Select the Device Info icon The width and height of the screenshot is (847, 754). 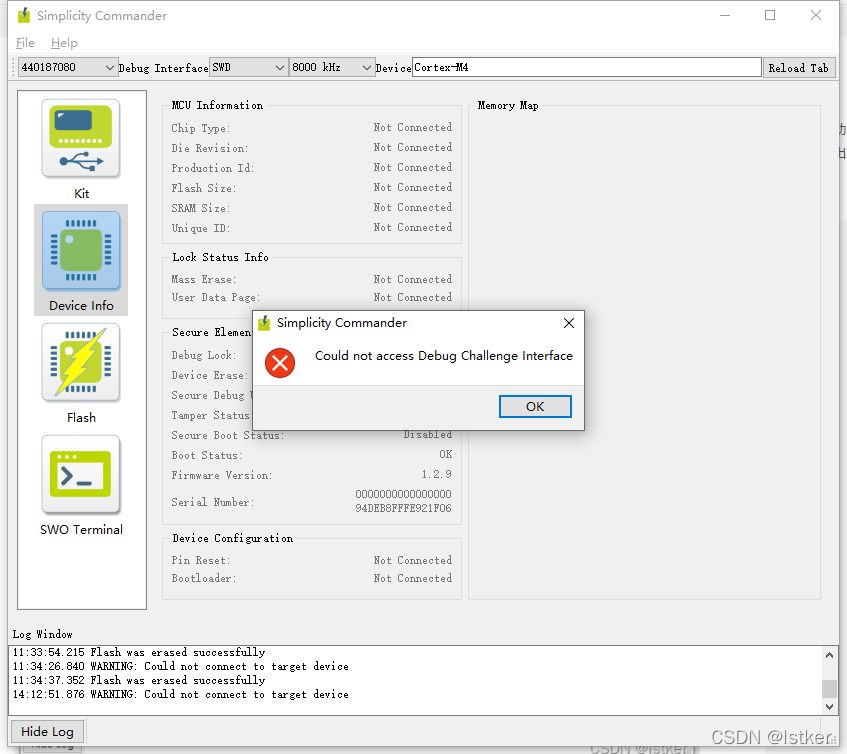point(81,251)
